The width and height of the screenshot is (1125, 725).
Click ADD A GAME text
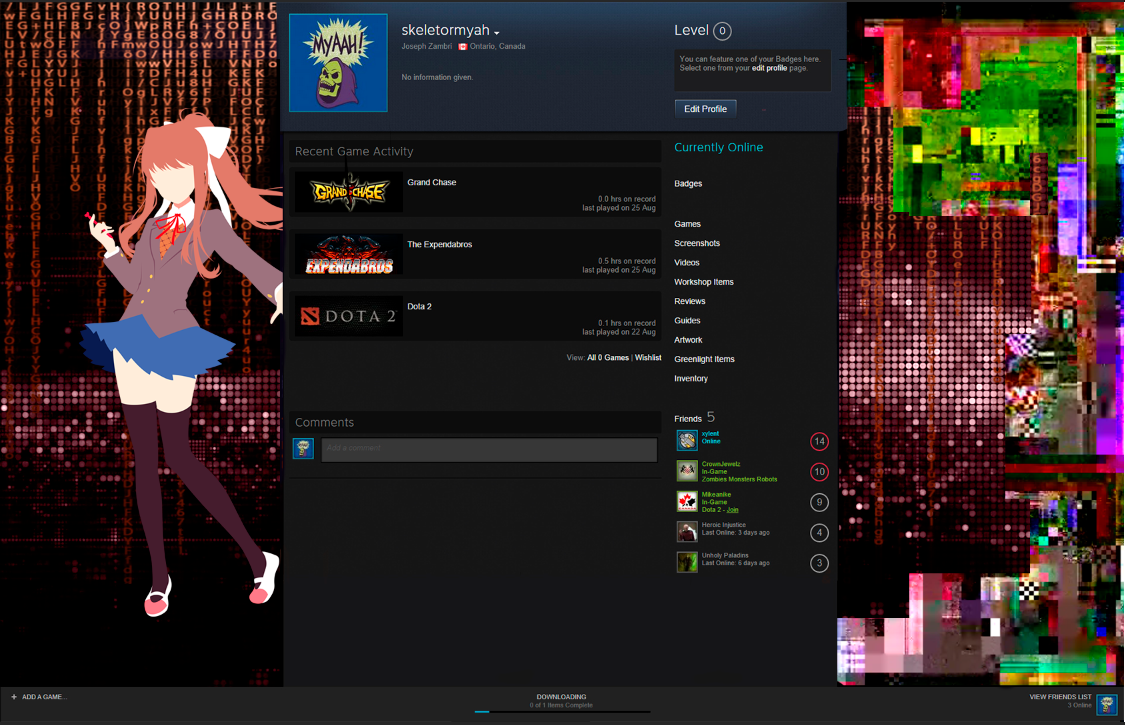click(x=44, y=697)
